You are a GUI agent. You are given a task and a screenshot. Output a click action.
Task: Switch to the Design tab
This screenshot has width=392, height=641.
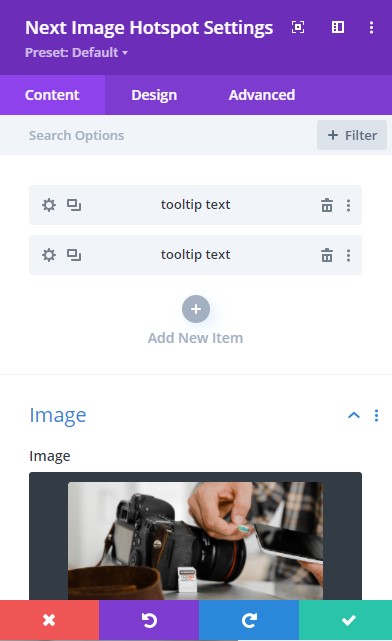(x=154, y=95)
